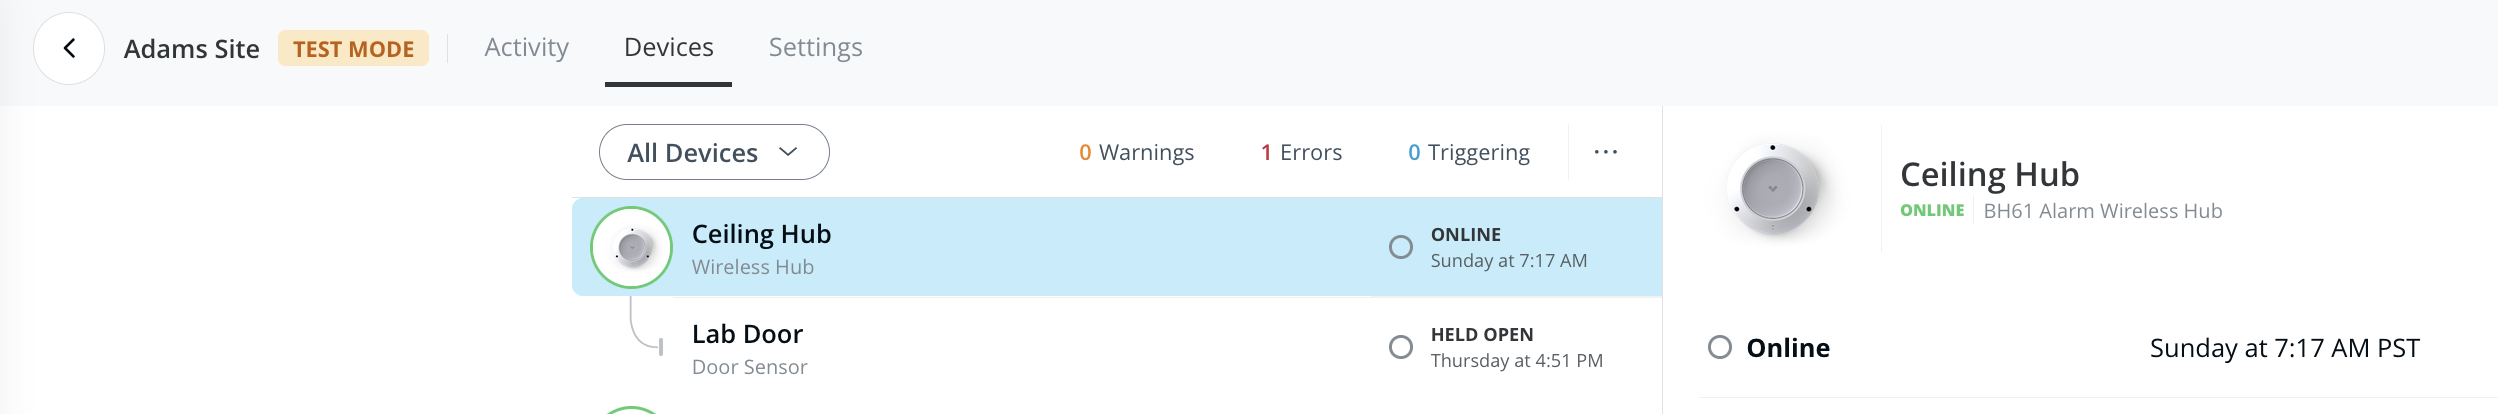Open the Settings tab

815,47
